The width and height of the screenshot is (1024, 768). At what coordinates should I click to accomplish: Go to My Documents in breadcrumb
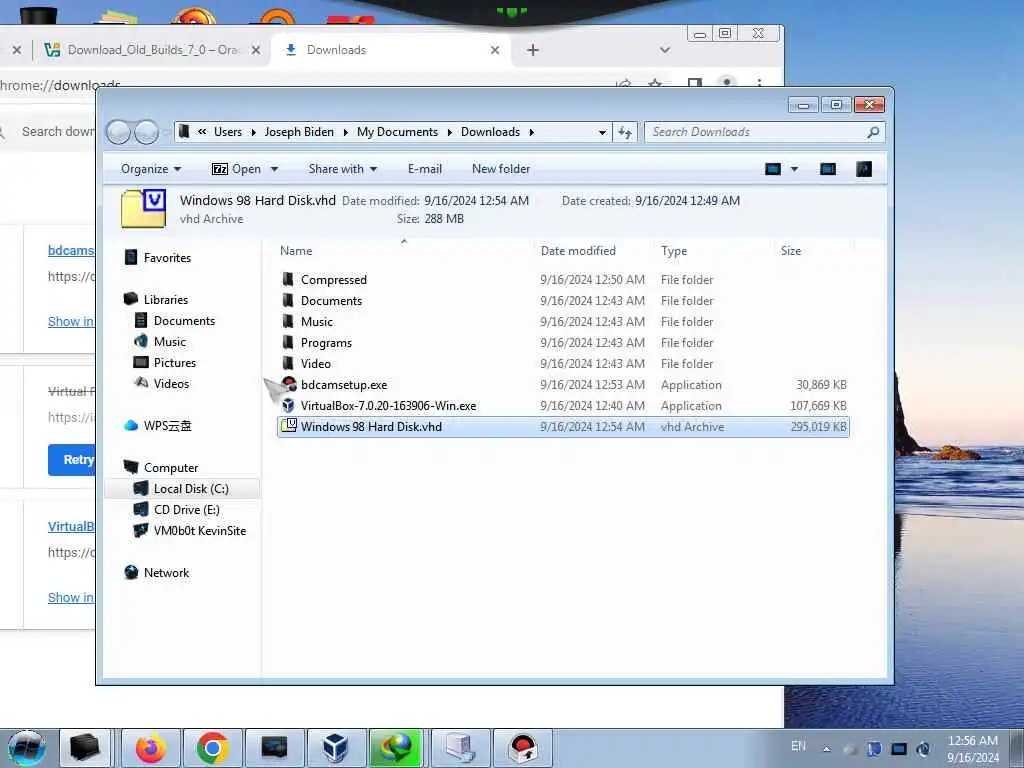pos(397,133)
